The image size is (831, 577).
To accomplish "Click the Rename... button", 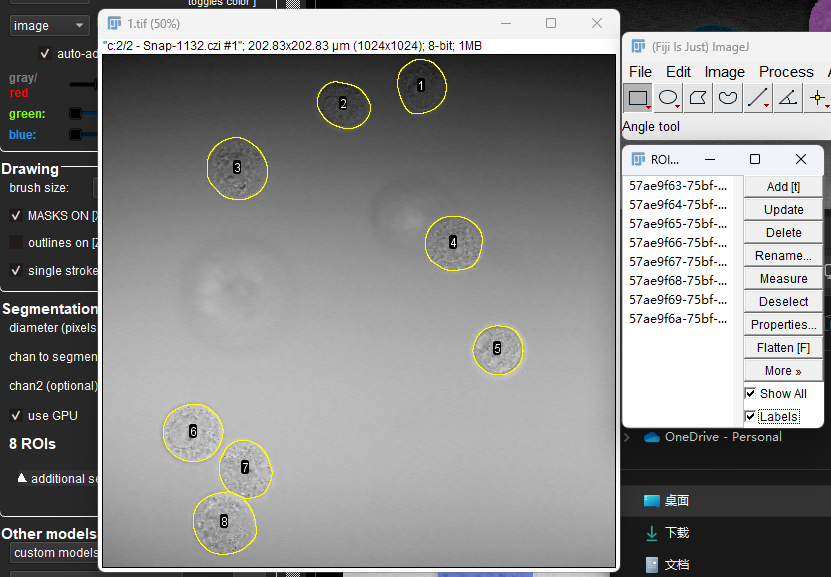I will (783, 256).
